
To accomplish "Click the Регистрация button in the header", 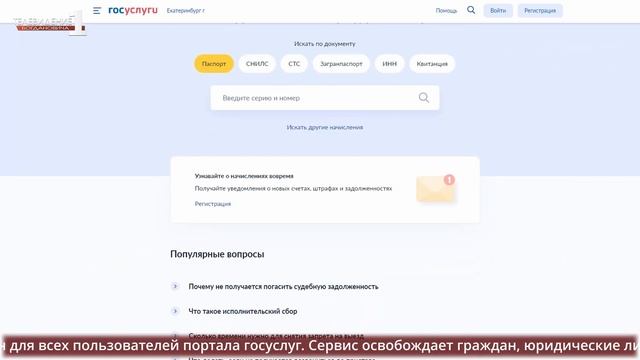I will coord(540,11).
